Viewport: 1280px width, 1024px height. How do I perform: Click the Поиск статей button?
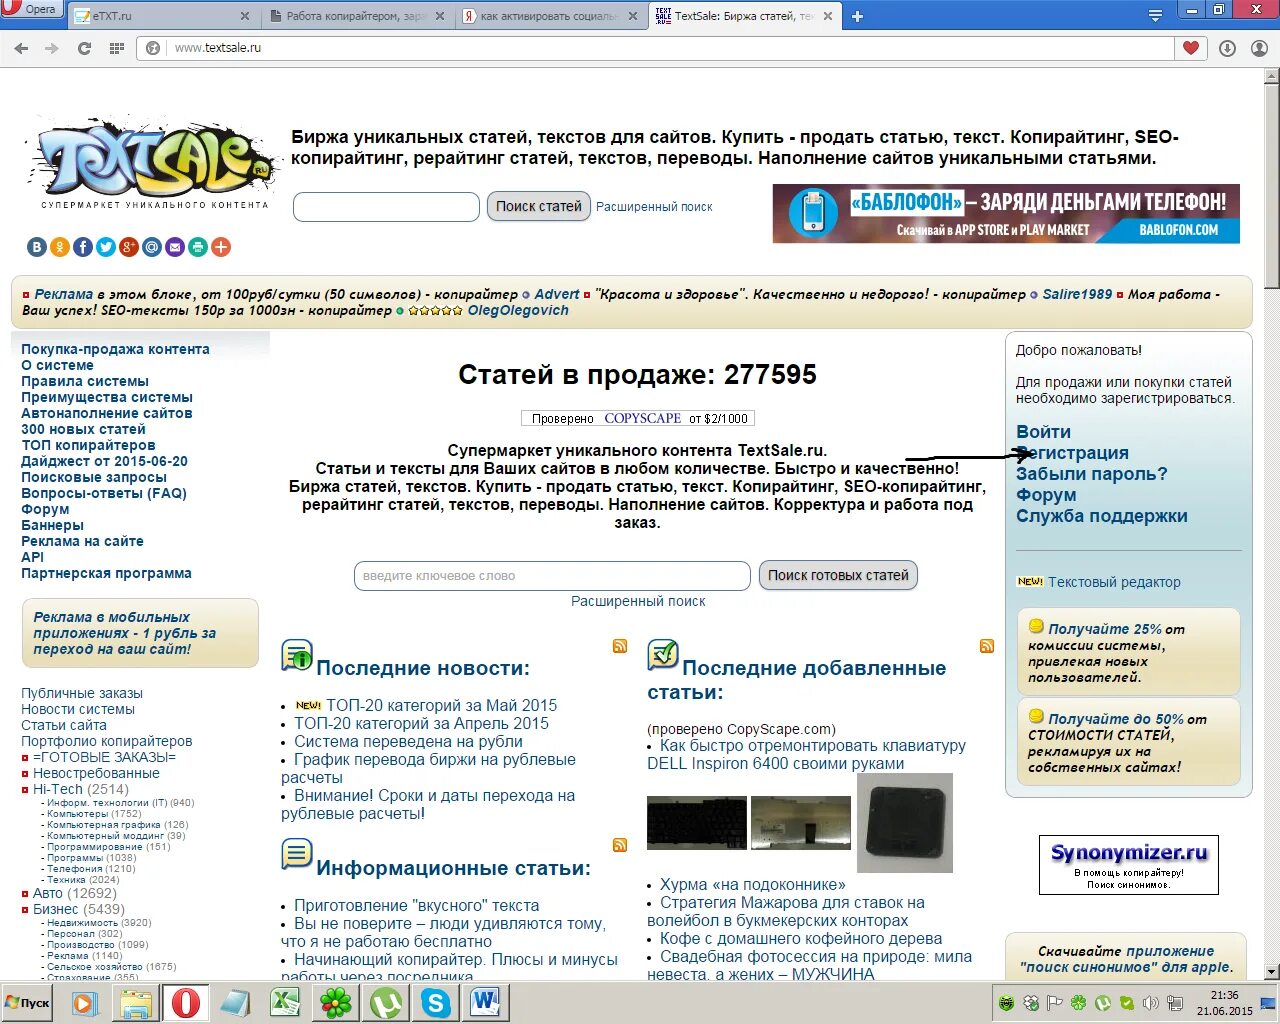point(538,207)
